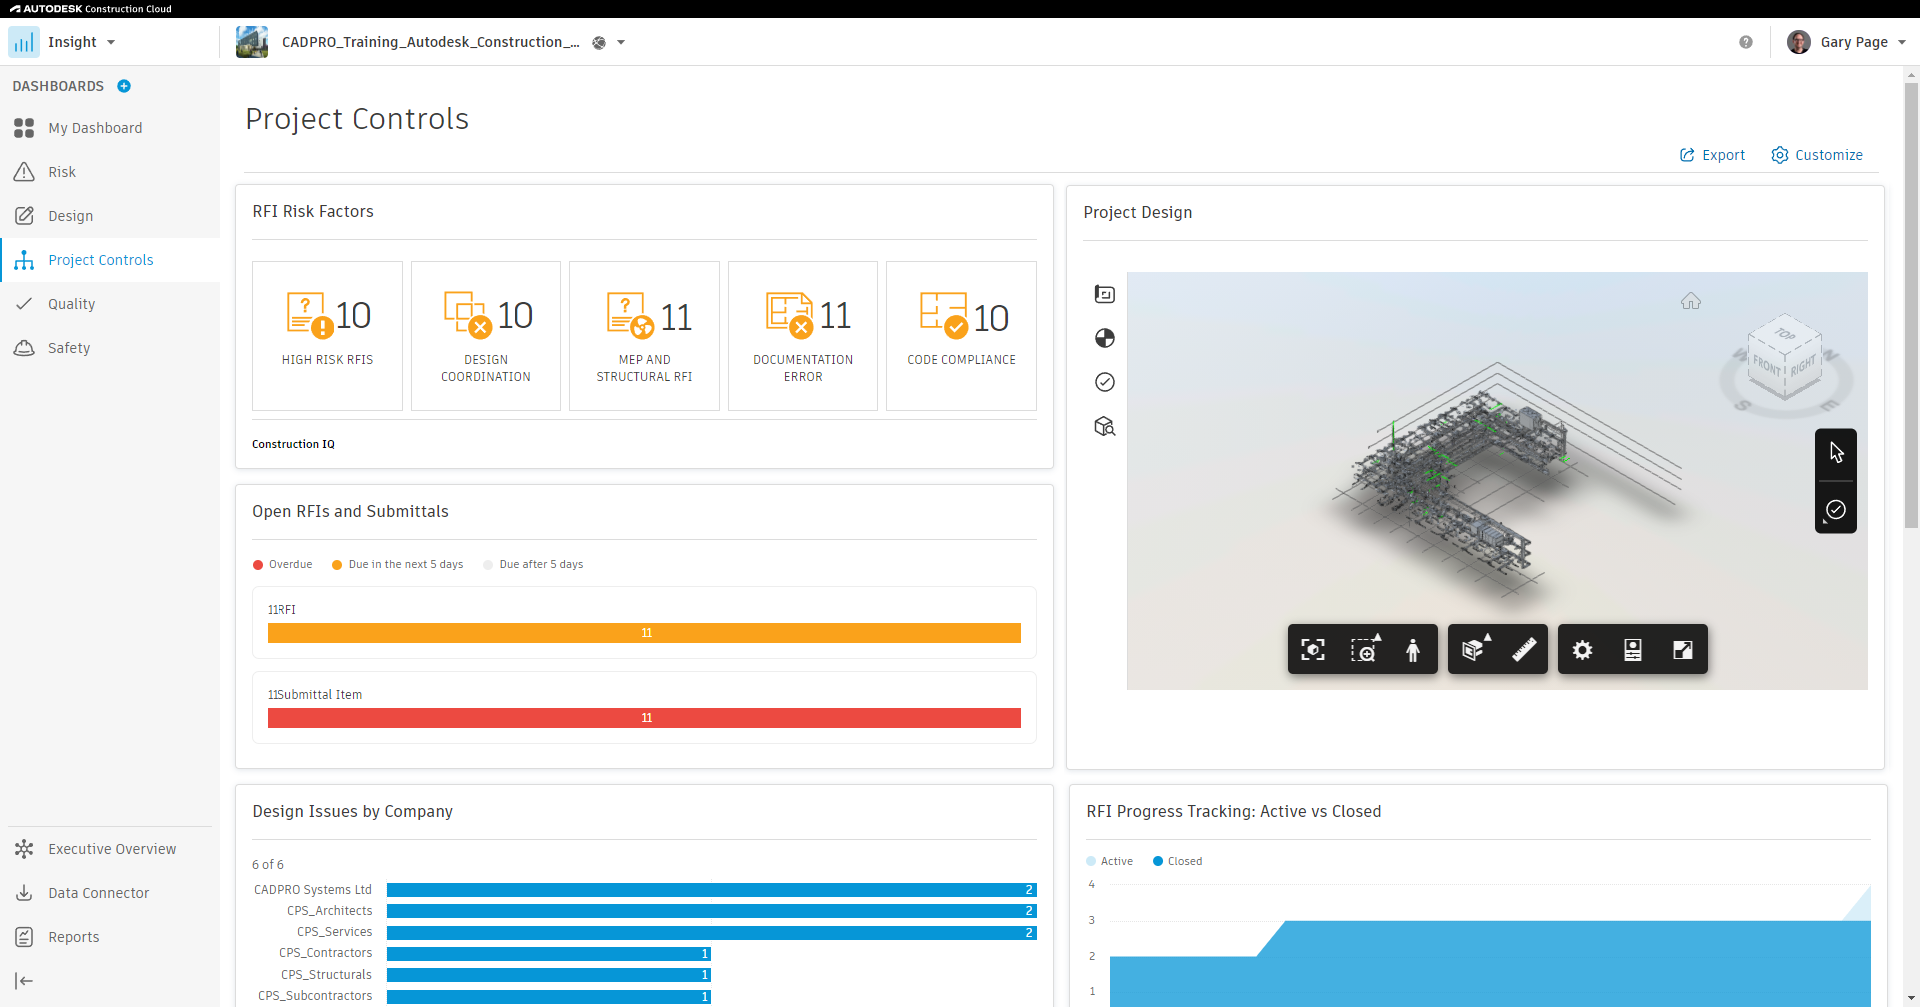Click the CPS_Services bar
The width and height of the screenshot is (1920, 1007).
coord(712,933)
